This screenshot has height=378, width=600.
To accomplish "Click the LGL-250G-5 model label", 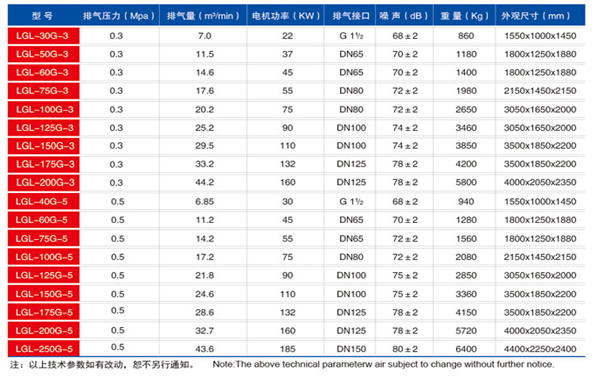I will [44, 349].
